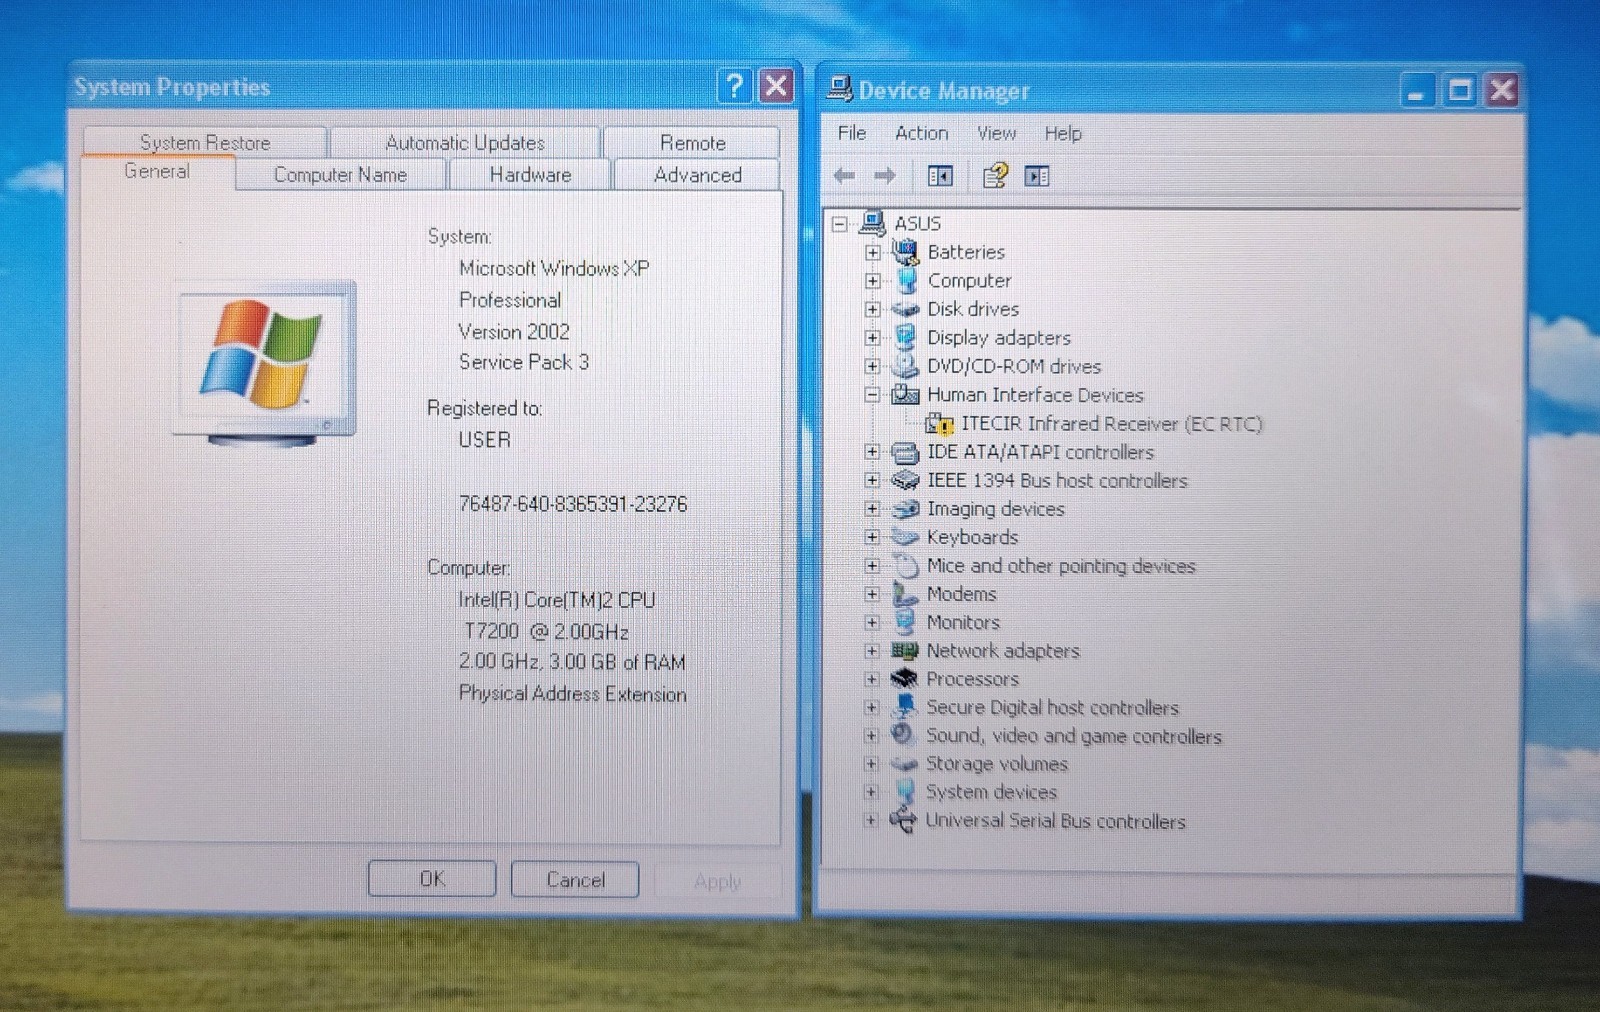Click the rightmost Device Manager toolbar icon
This screenshot has height=1012, width=1600.
tap(1037, 176)
